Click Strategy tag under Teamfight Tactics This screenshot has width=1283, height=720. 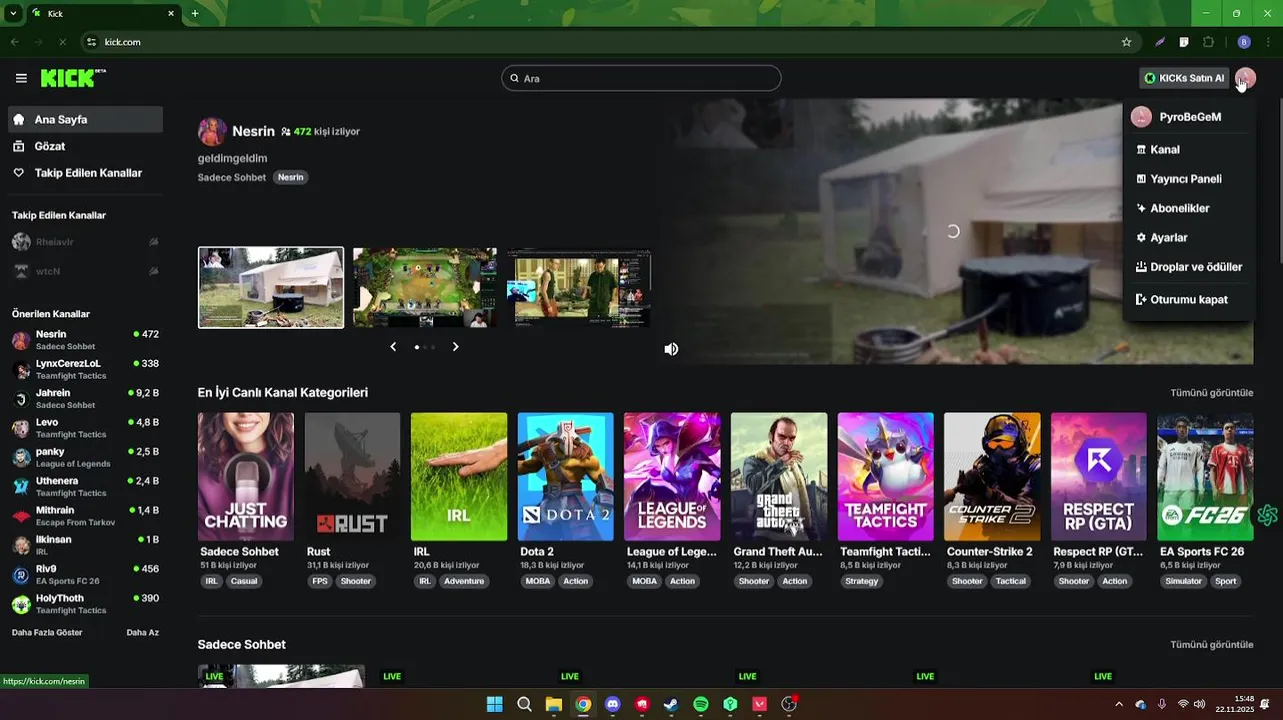click(862, 581)
